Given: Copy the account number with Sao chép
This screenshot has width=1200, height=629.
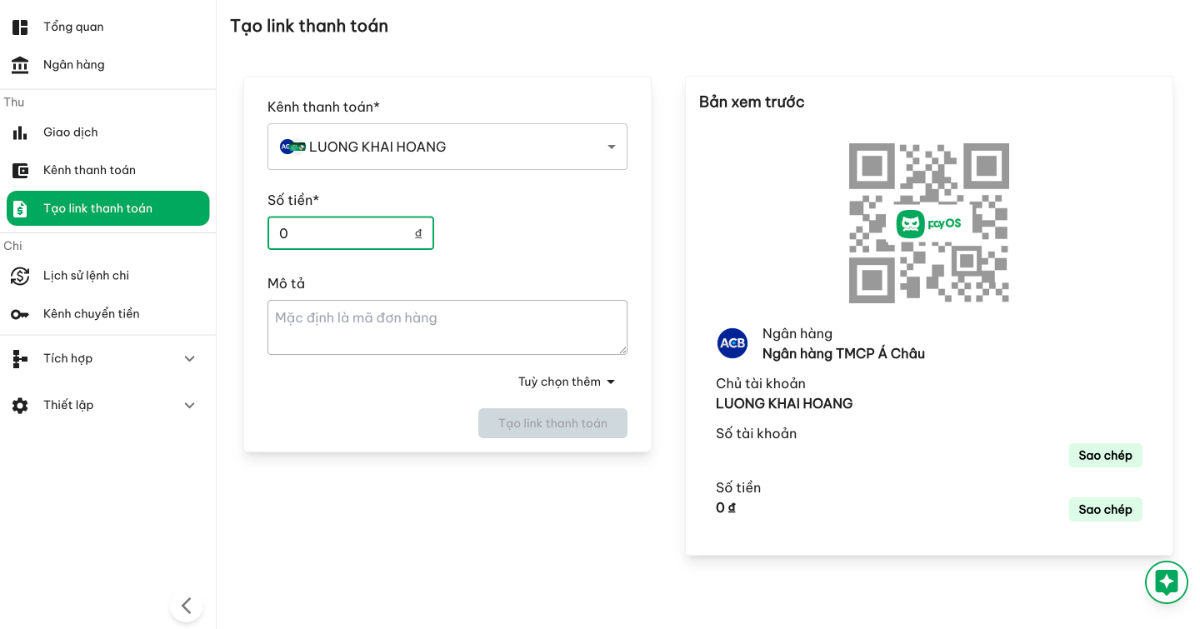Looking at the screenshot, I should (1105, 455).
